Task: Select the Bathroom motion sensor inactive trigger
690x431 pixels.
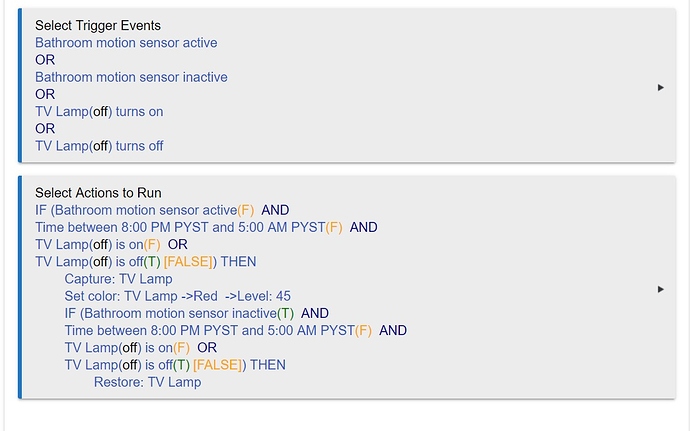Action: coord(131,77)
